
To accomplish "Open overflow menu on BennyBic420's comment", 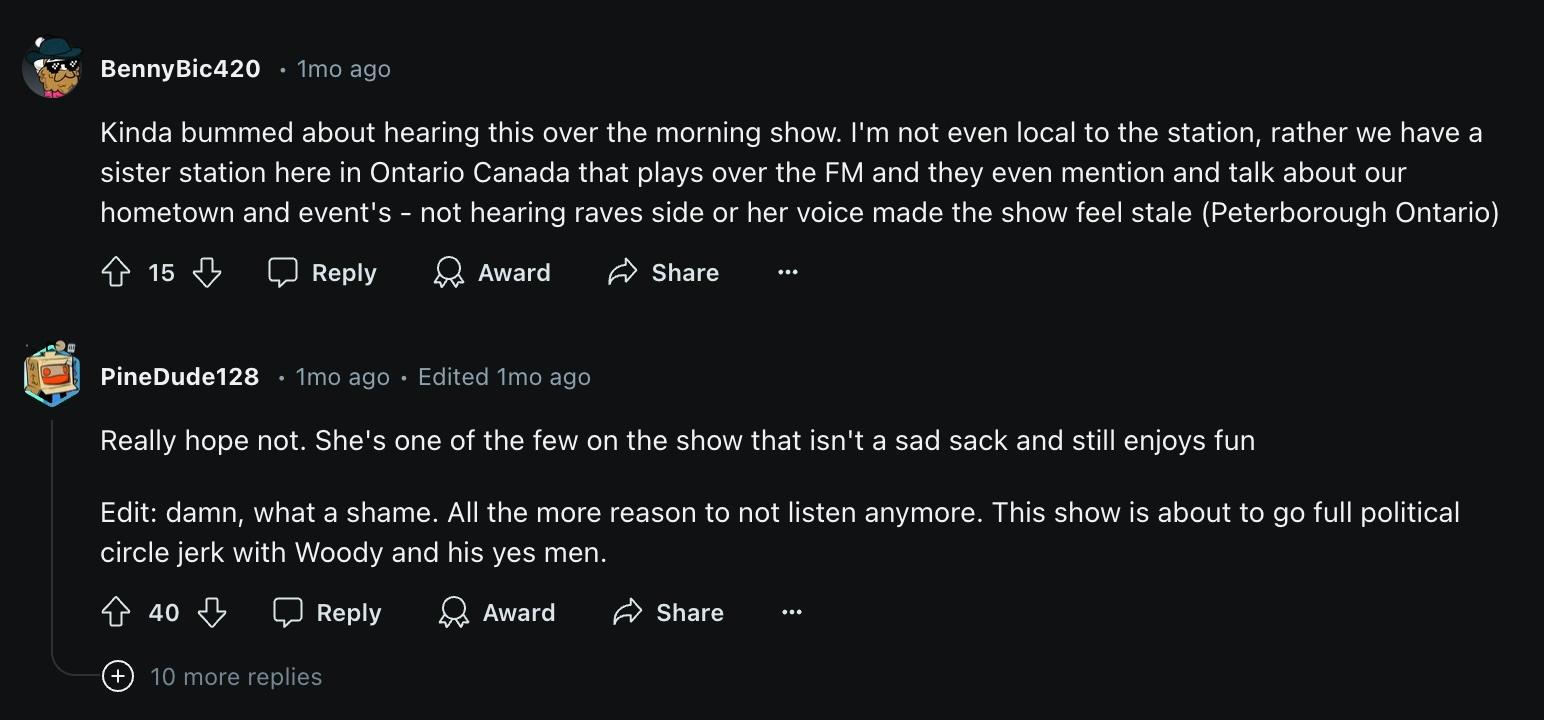I will (x=787, y=272).
